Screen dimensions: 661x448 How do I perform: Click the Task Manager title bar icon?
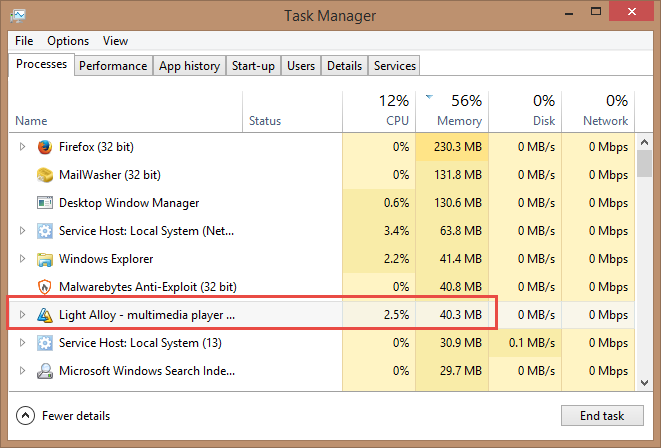pos(18,15)
